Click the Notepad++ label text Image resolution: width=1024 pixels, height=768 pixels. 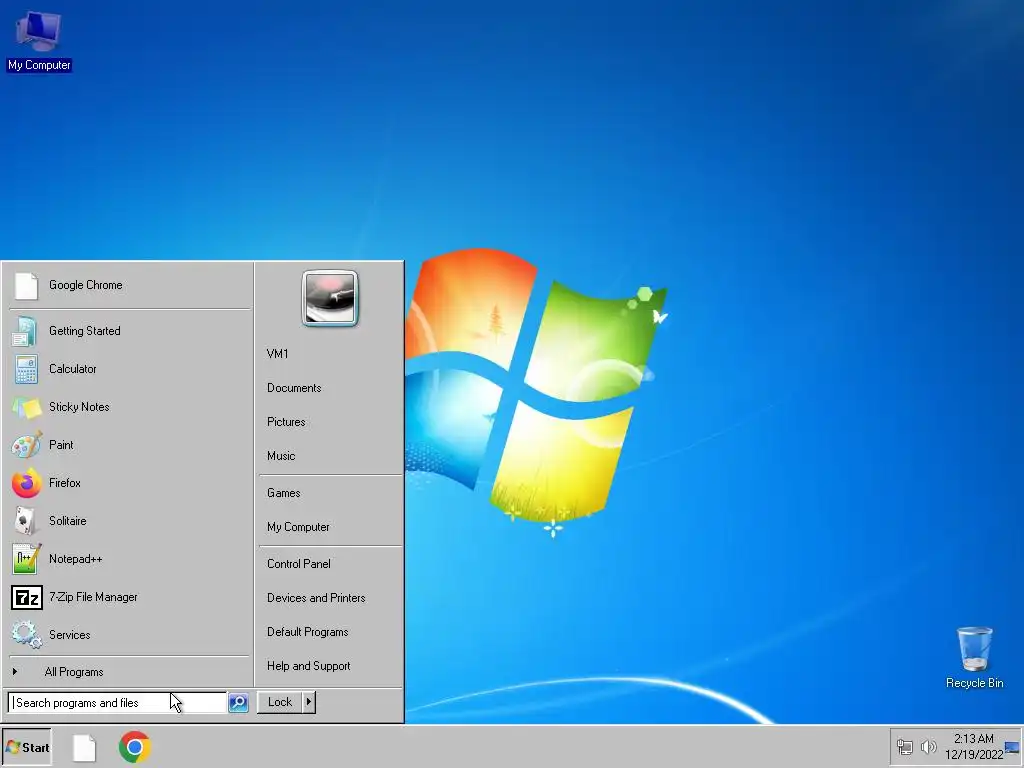pos(76,559)
